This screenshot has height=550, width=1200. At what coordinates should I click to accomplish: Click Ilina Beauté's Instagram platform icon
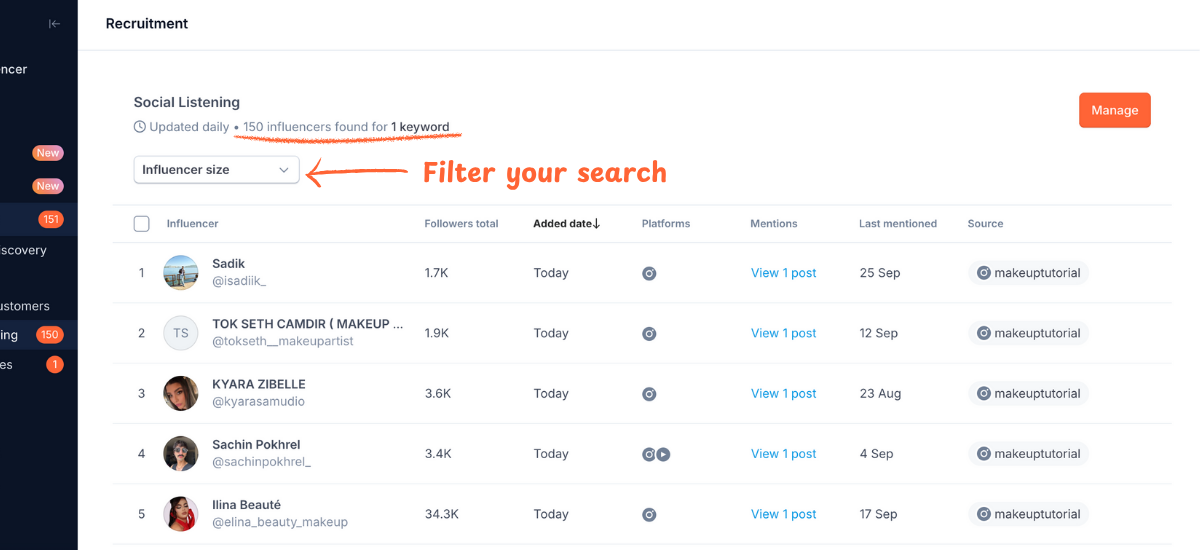pyautogui.click(x=649, y=514)
